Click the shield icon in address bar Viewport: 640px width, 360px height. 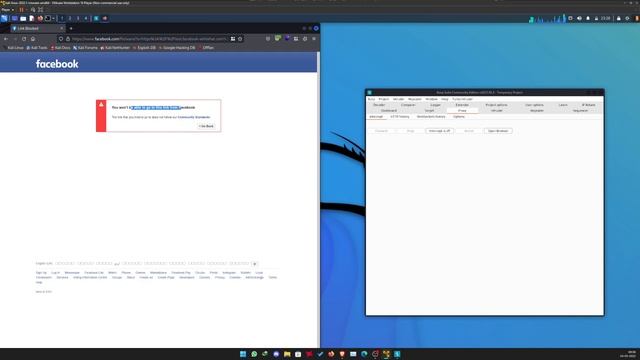pyautogui.click(x=61, y=39)
